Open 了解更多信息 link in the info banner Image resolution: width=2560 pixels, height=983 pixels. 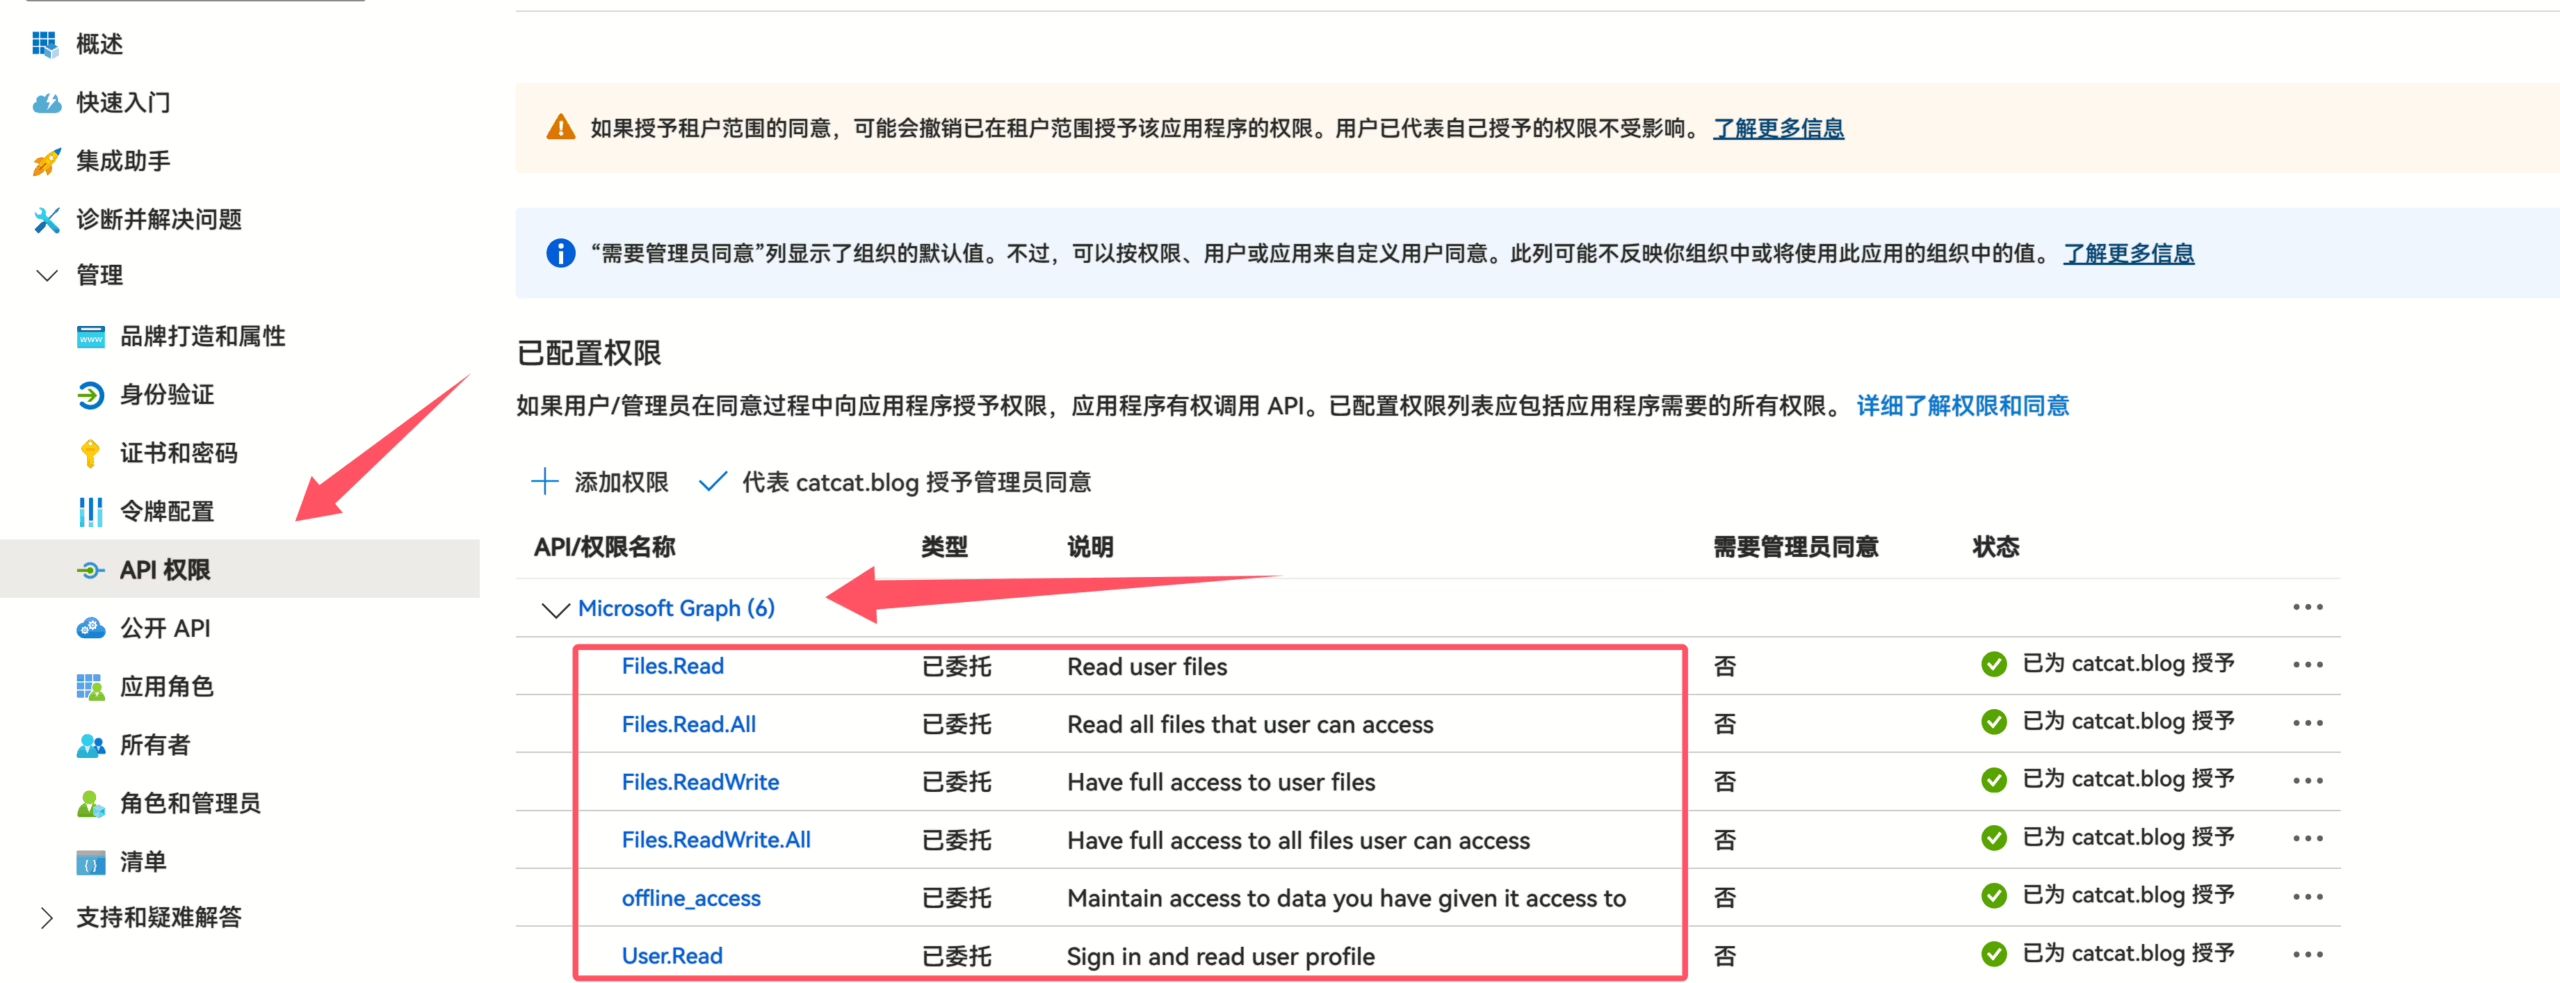2129,253
